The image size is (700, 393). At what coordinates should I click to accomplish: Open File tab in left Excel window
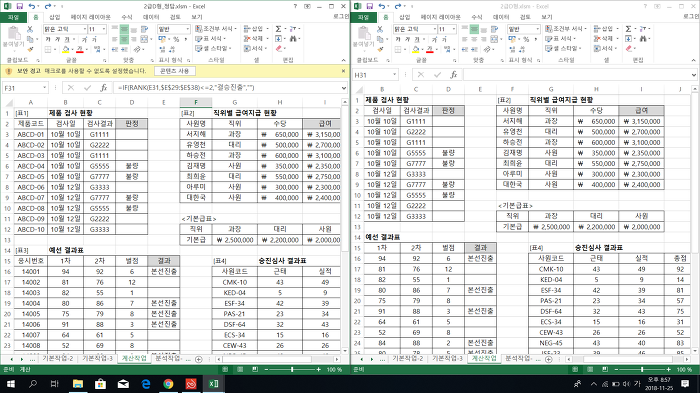point(13,17)
